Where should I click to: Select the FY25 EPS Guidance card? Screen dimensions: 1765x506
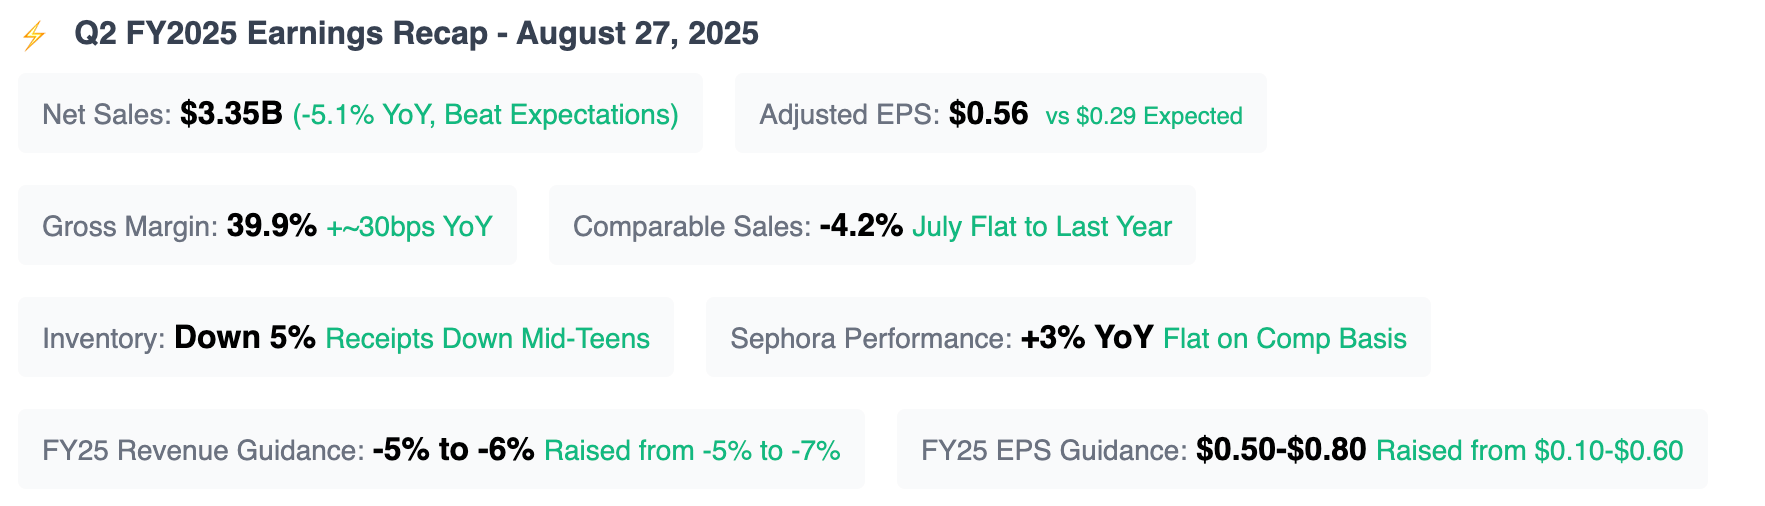(x=1302, y=449)
